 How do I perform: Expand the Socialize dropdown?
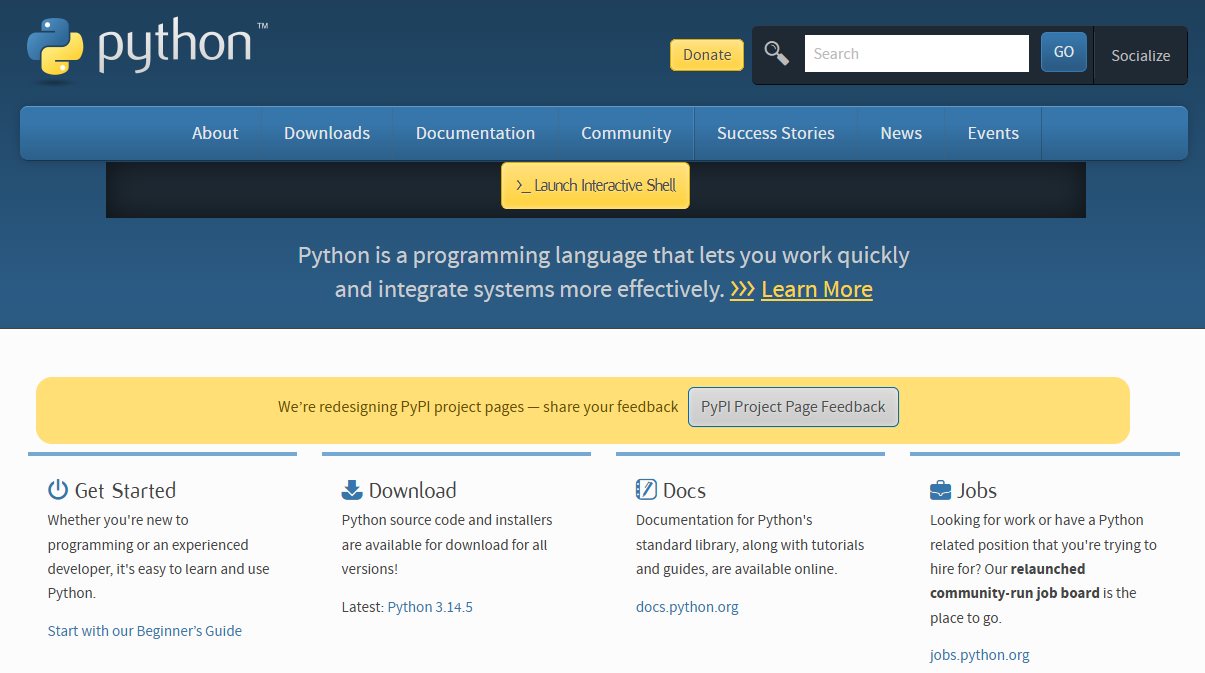[1141, 55]
